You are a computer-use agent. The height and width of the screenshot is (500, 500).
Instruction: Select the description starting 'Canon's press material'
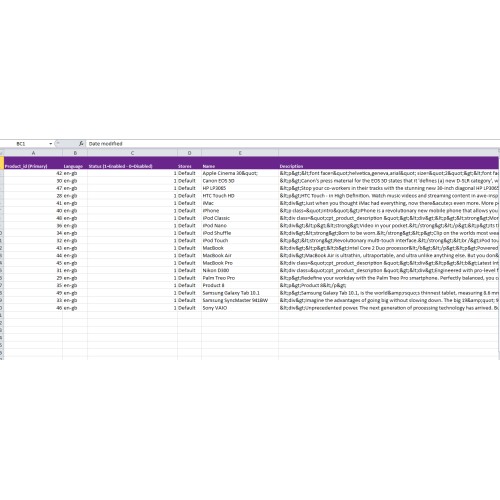(x=389, y=181)
